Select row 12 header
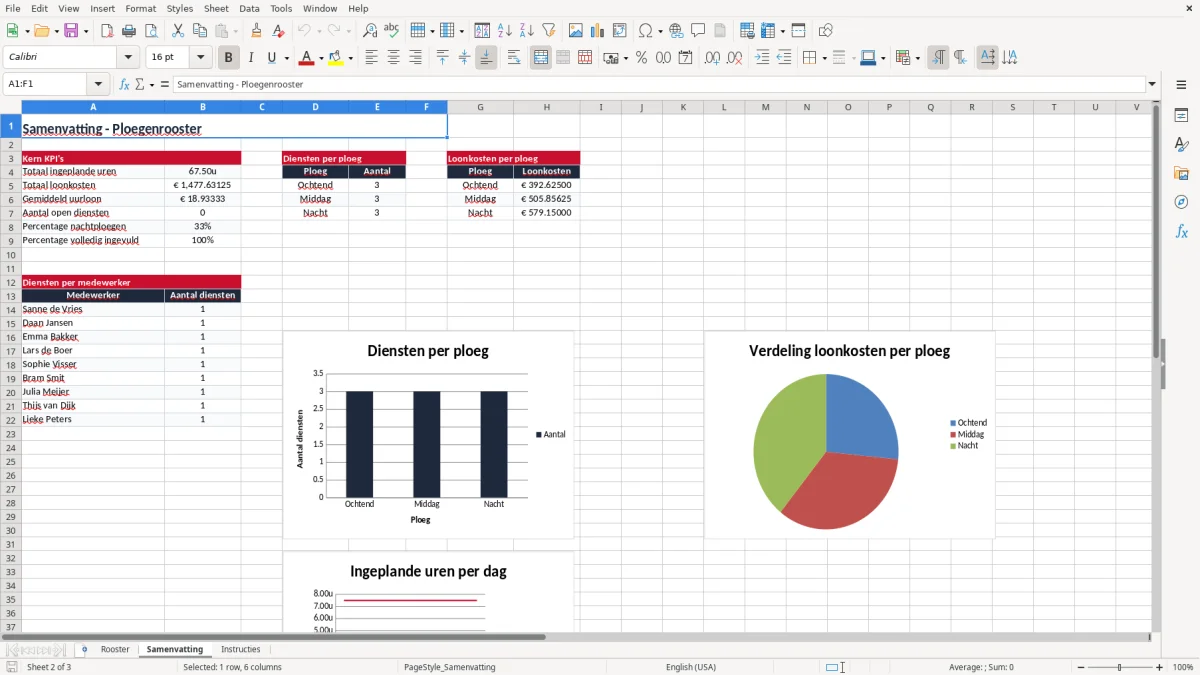Viewport: 1200px width, 675px height. click(11, 282)
